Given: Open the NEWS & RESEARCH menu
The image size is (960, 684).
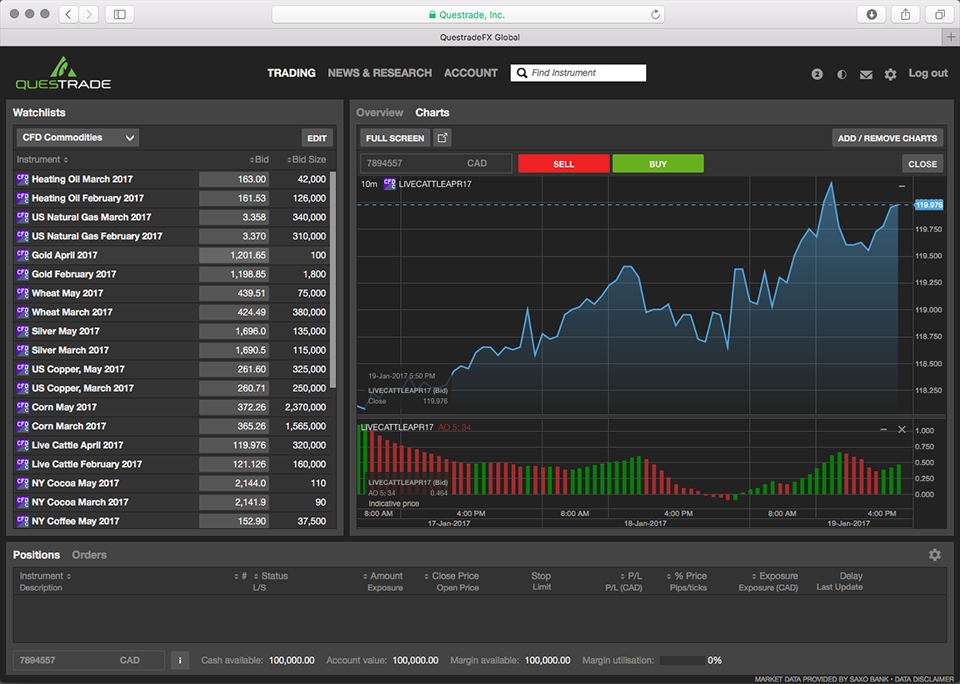Looking at the screenshot, I should point(380,73).
